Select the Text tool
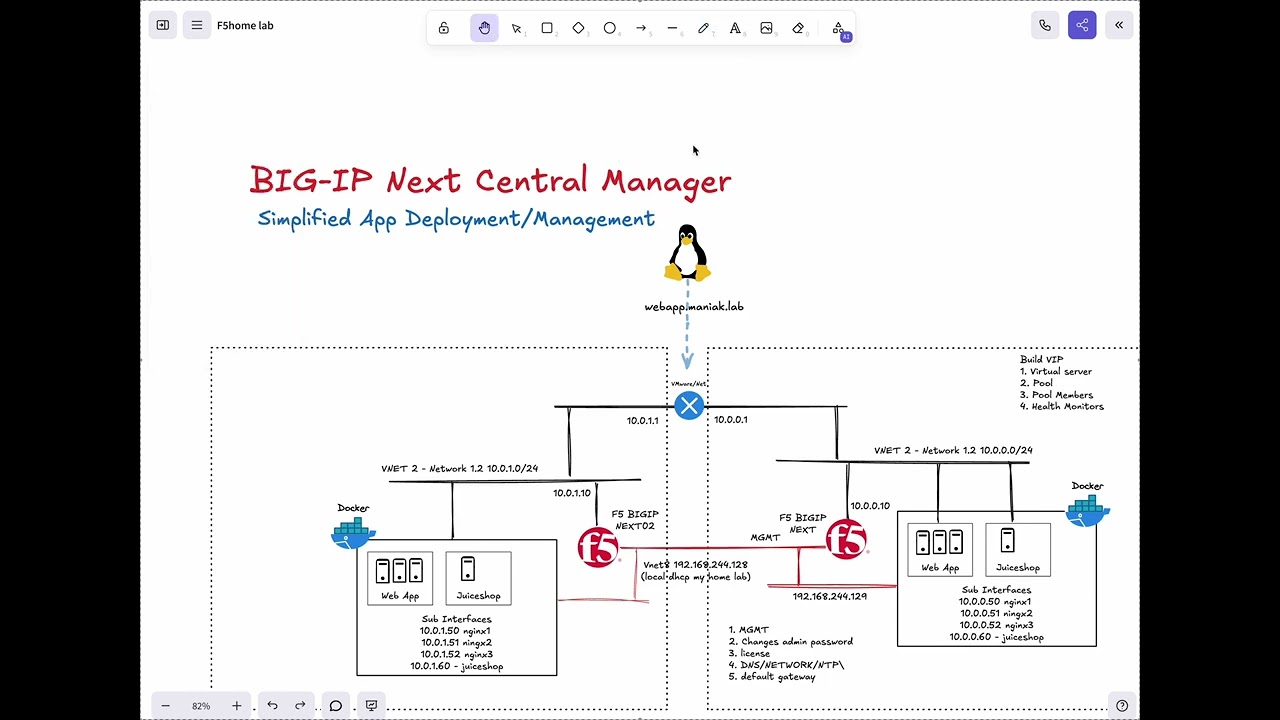This screenshot has height=720, width=1280. [x=735, y=28]
